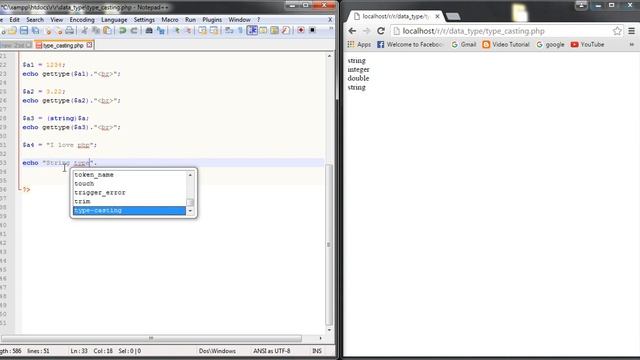This screenshot has height=360, width=640.
Task: Select touch in autocomplete list
Action: pyautogui.click(x=129, y=184)
